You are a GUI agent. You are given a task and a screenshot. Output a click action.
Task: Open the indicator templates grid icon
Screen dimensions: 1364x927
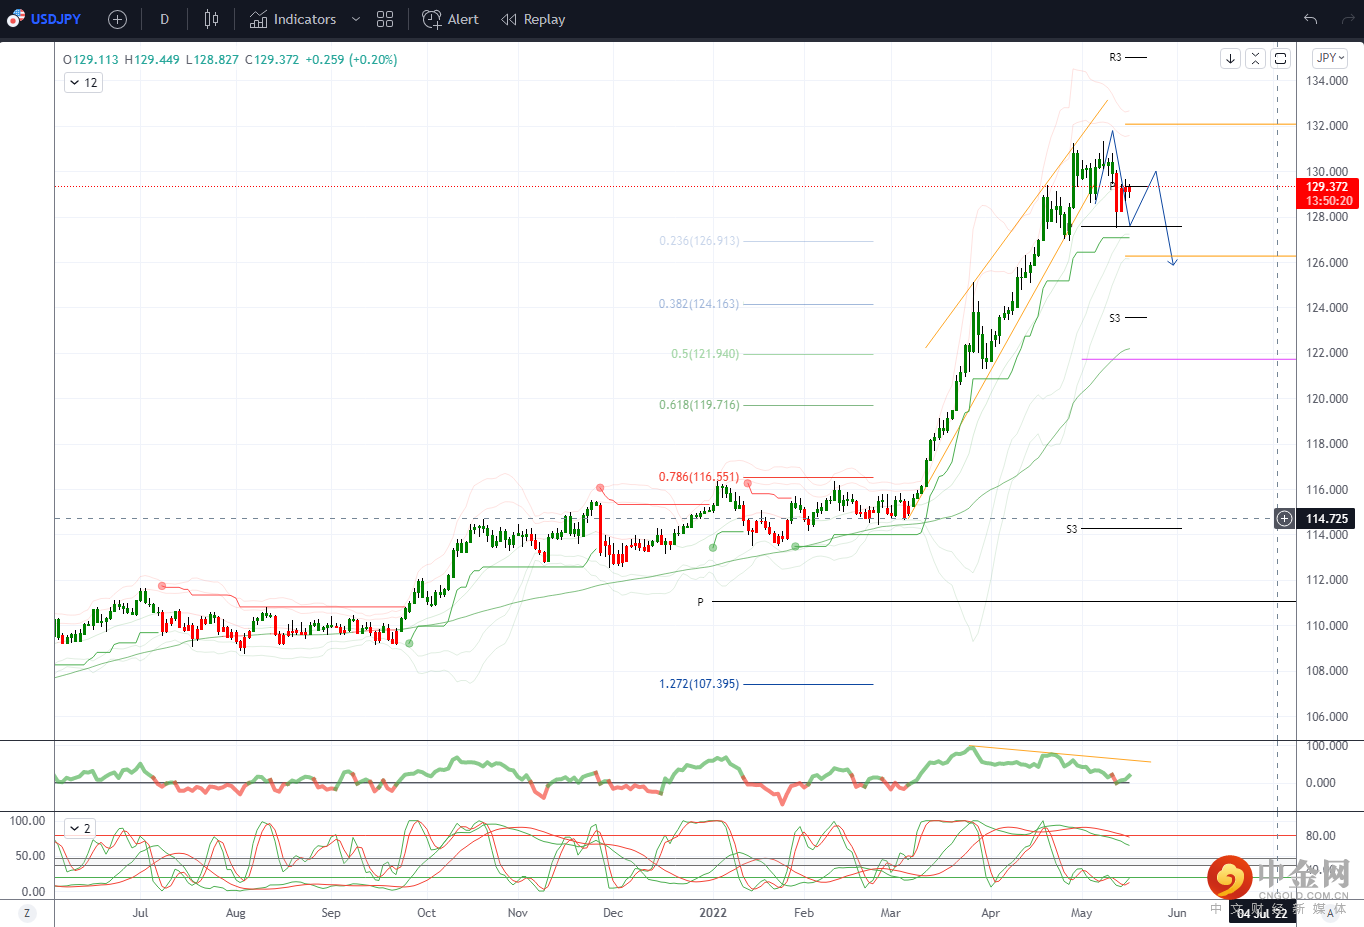[x=385, y=19]
